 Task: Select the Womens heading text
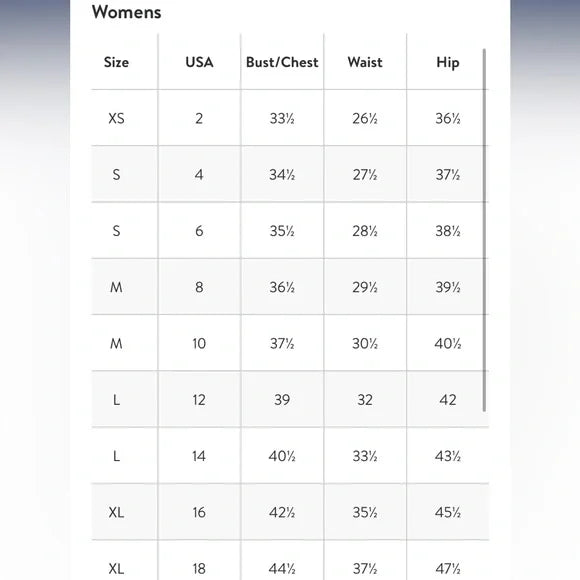tap(127, 12)
